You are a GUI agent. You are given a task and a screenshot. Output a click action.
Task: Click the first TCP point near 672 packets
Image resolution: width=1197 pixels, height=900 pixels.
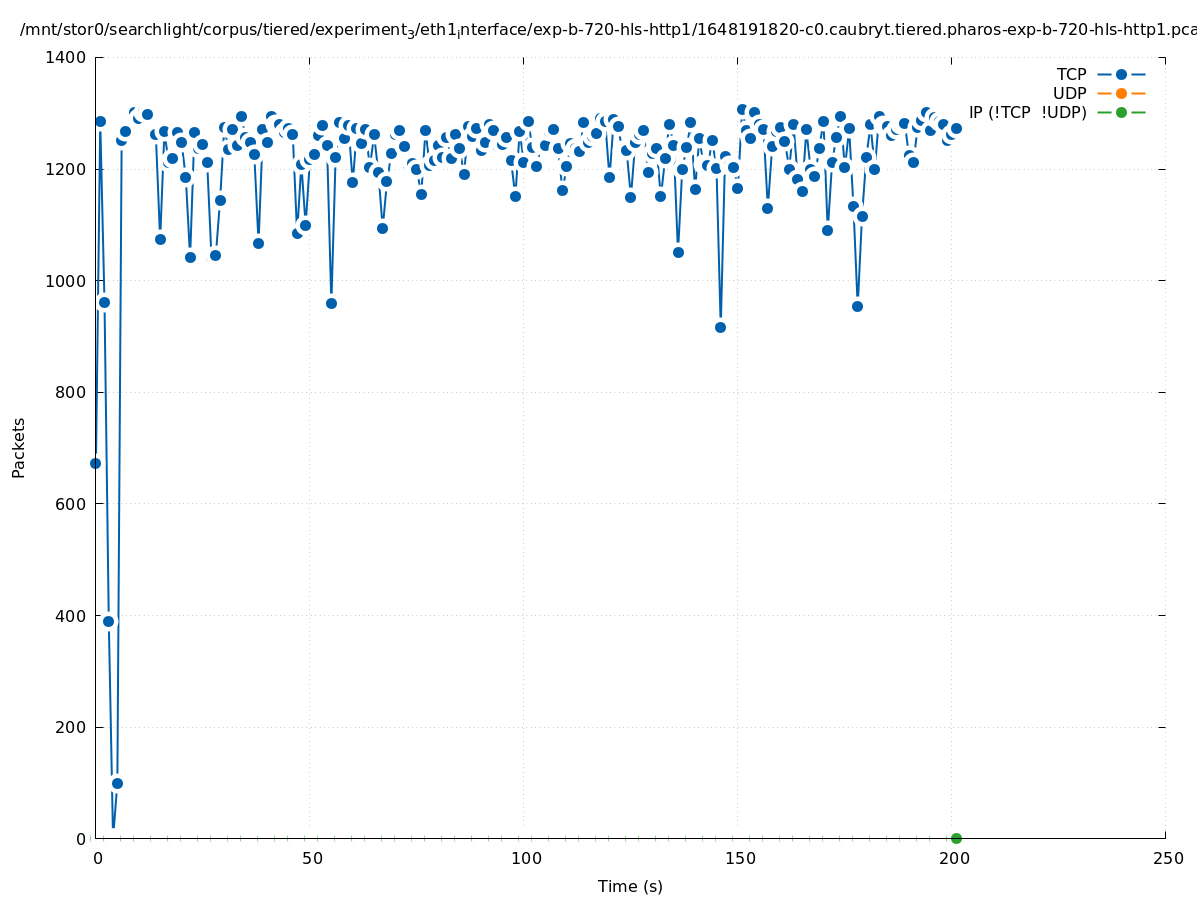tap(96, 463)
